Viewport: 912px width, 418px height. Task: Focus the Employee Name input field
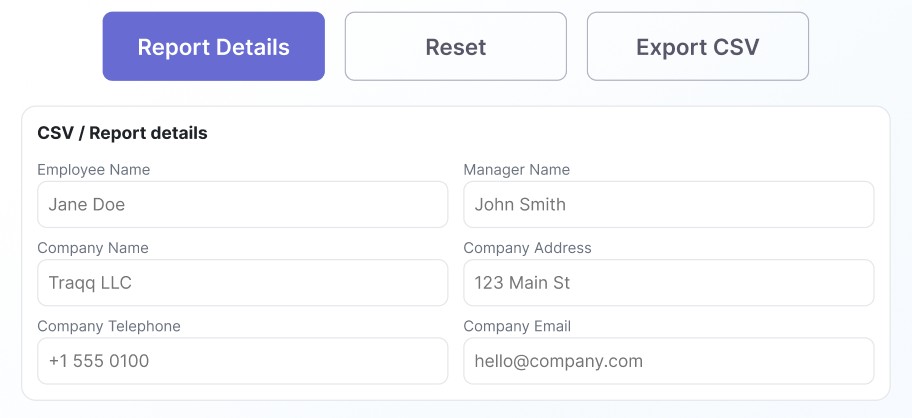(242, 204)
